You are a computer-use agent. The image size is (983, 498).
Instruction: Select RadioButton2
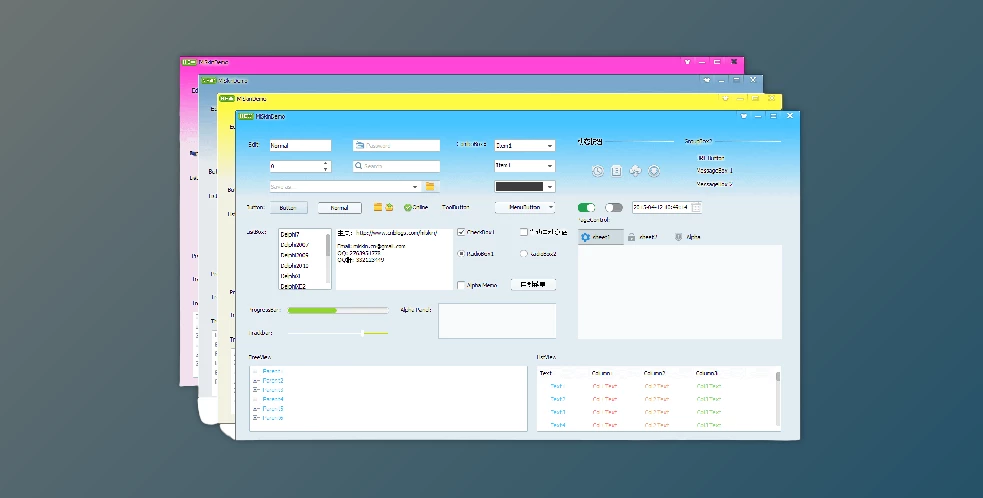pyautogui.click(x=523, y=254)
